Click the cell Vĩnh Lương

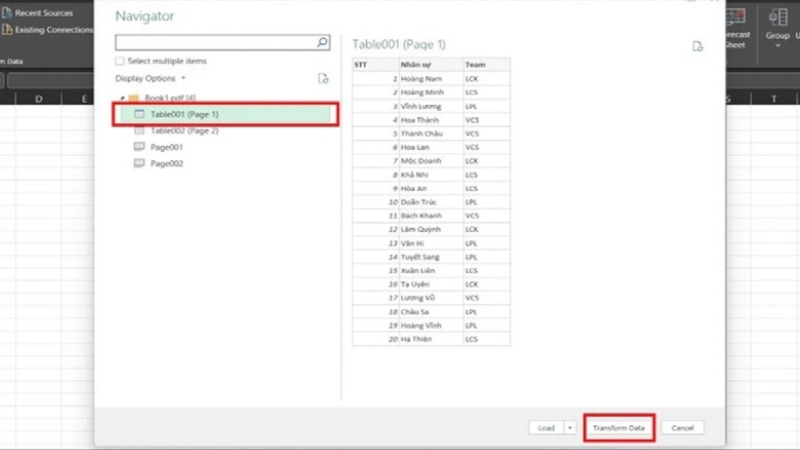(x=431, y=106)
